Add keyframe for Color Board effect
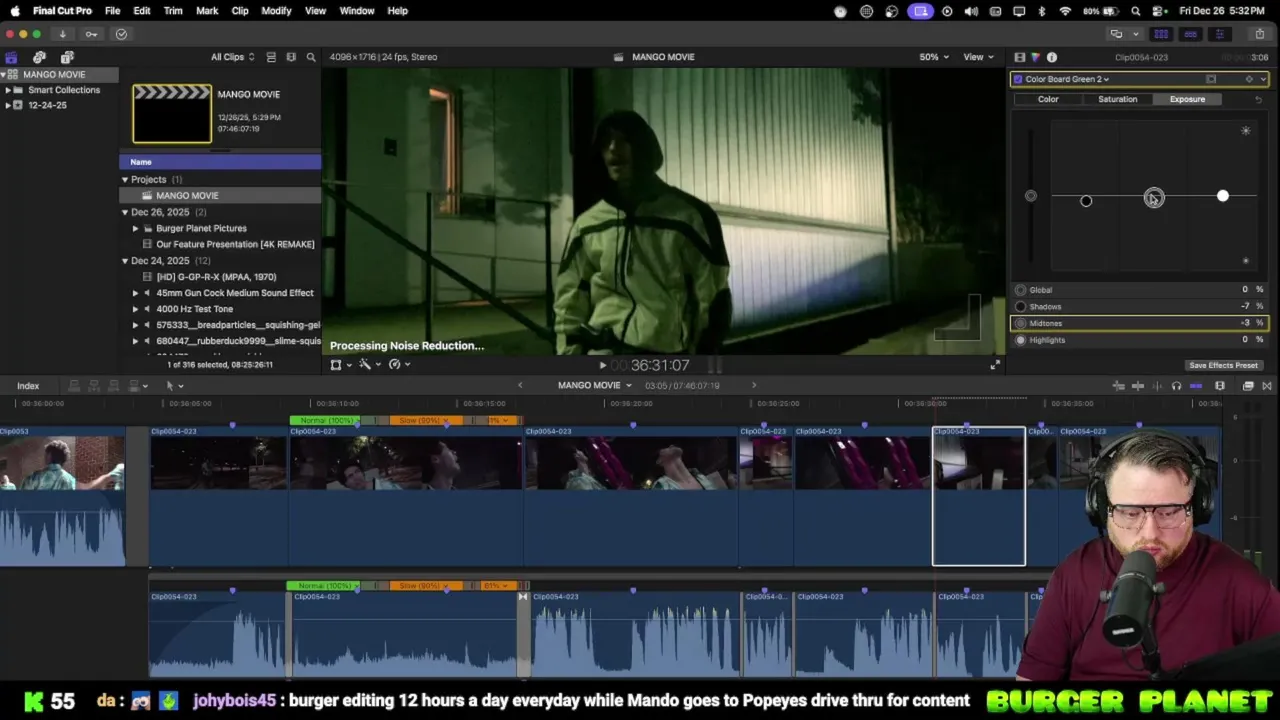 coord(1249,79)
